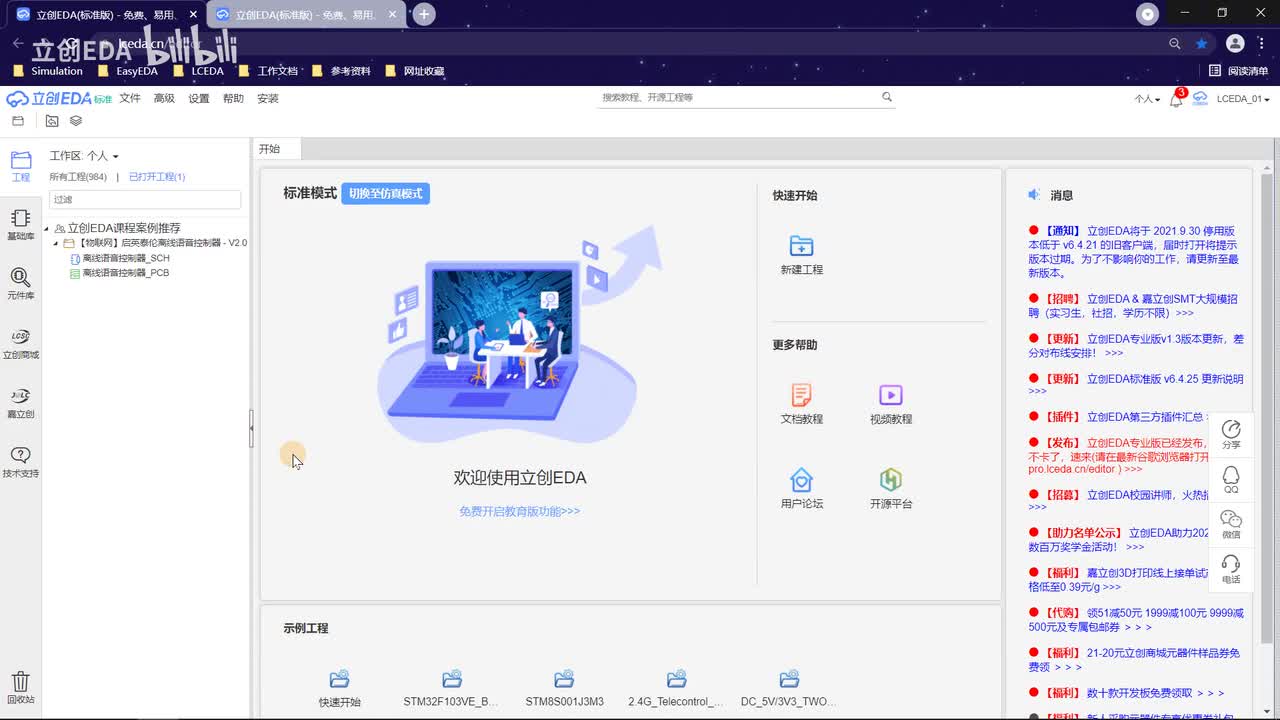Open the 设置 menu
This screenshot has width=1280, height=720.
point(199,98)
